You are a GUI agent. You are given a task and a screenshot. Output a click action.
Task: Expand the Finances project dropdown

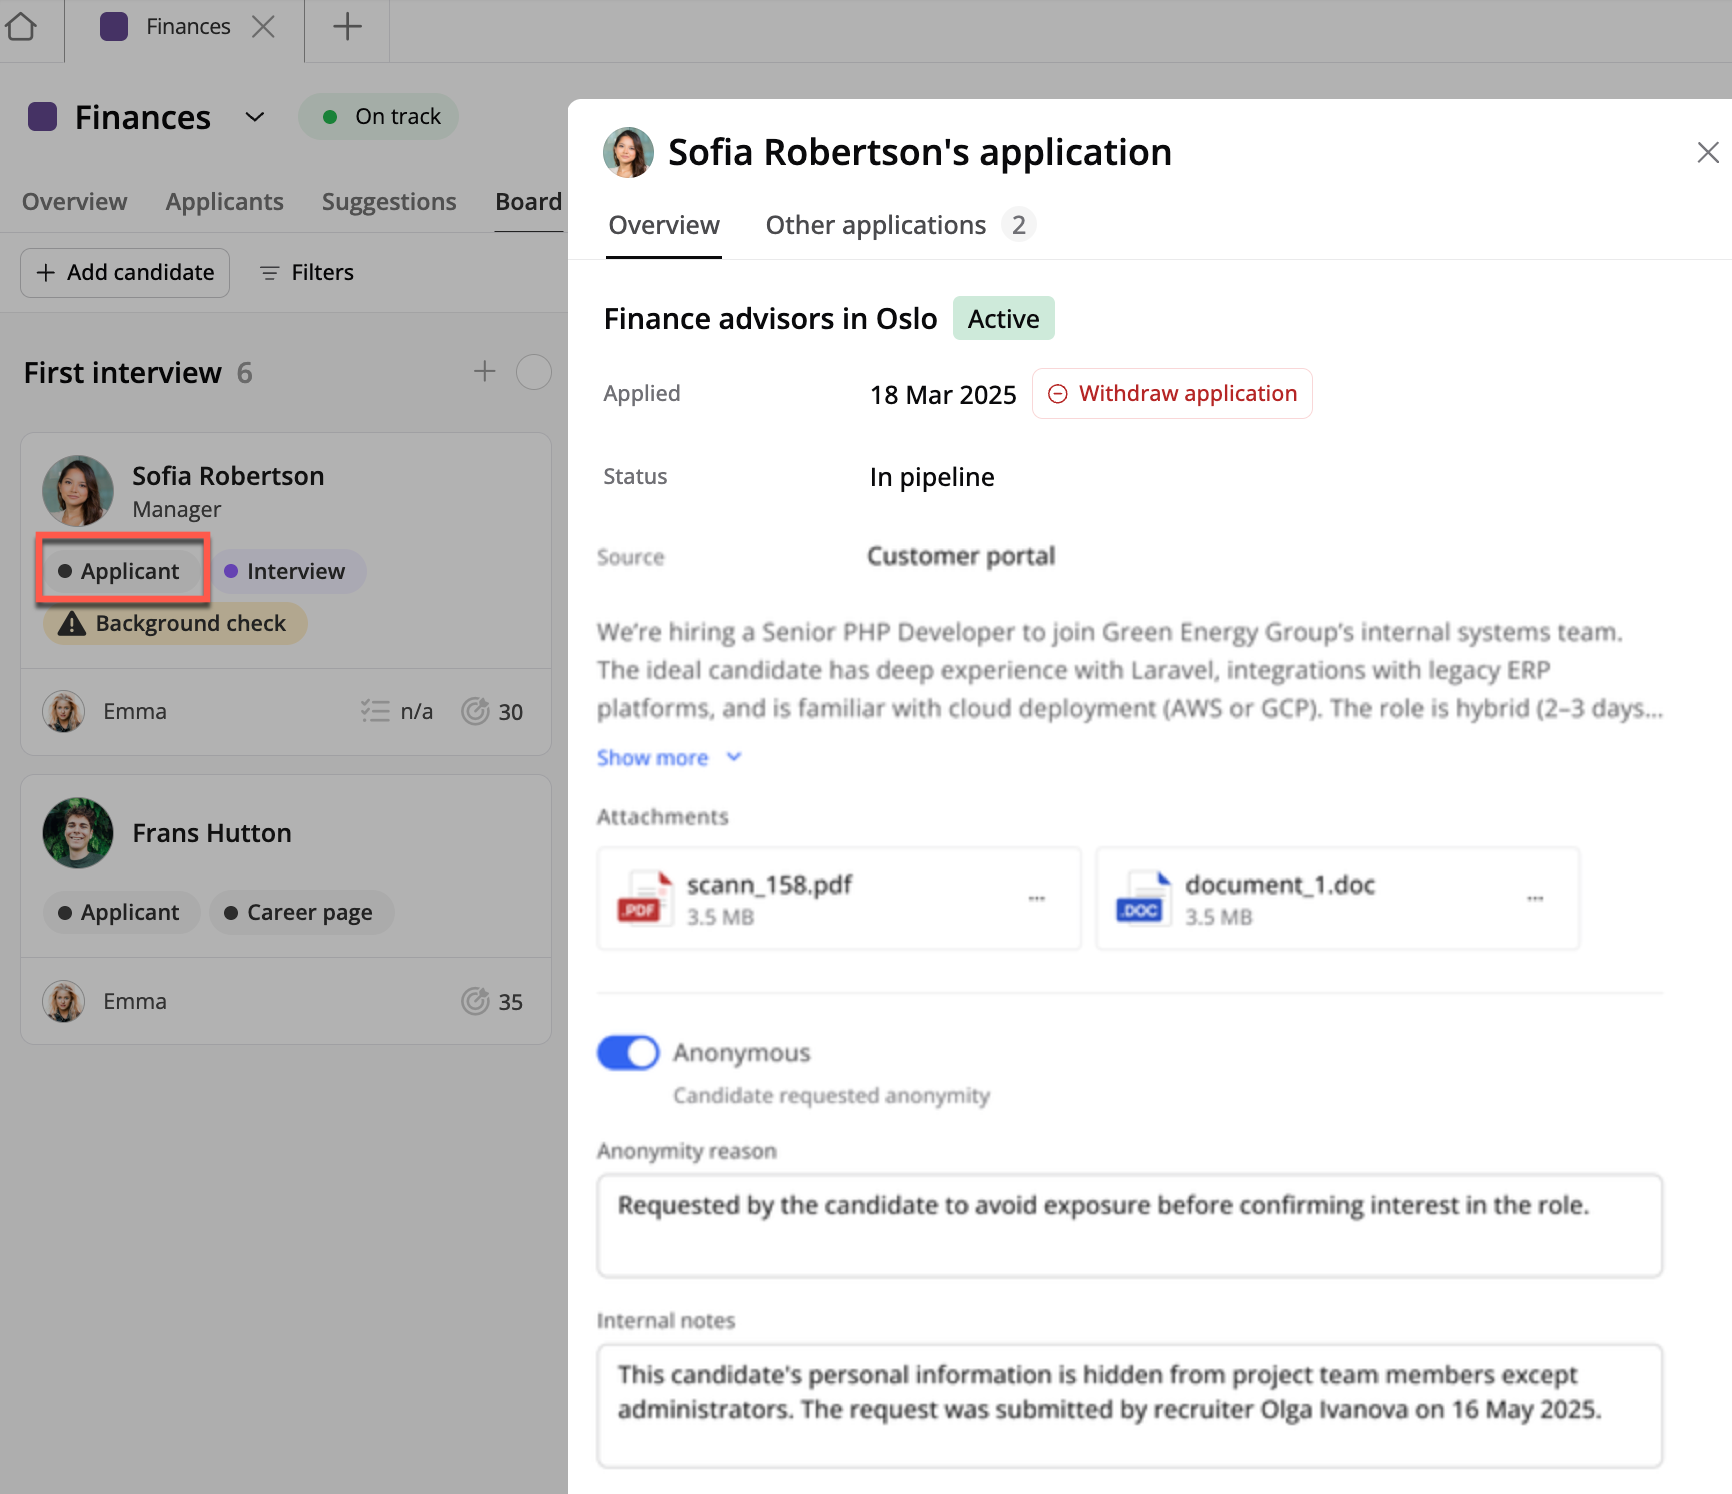255,118
